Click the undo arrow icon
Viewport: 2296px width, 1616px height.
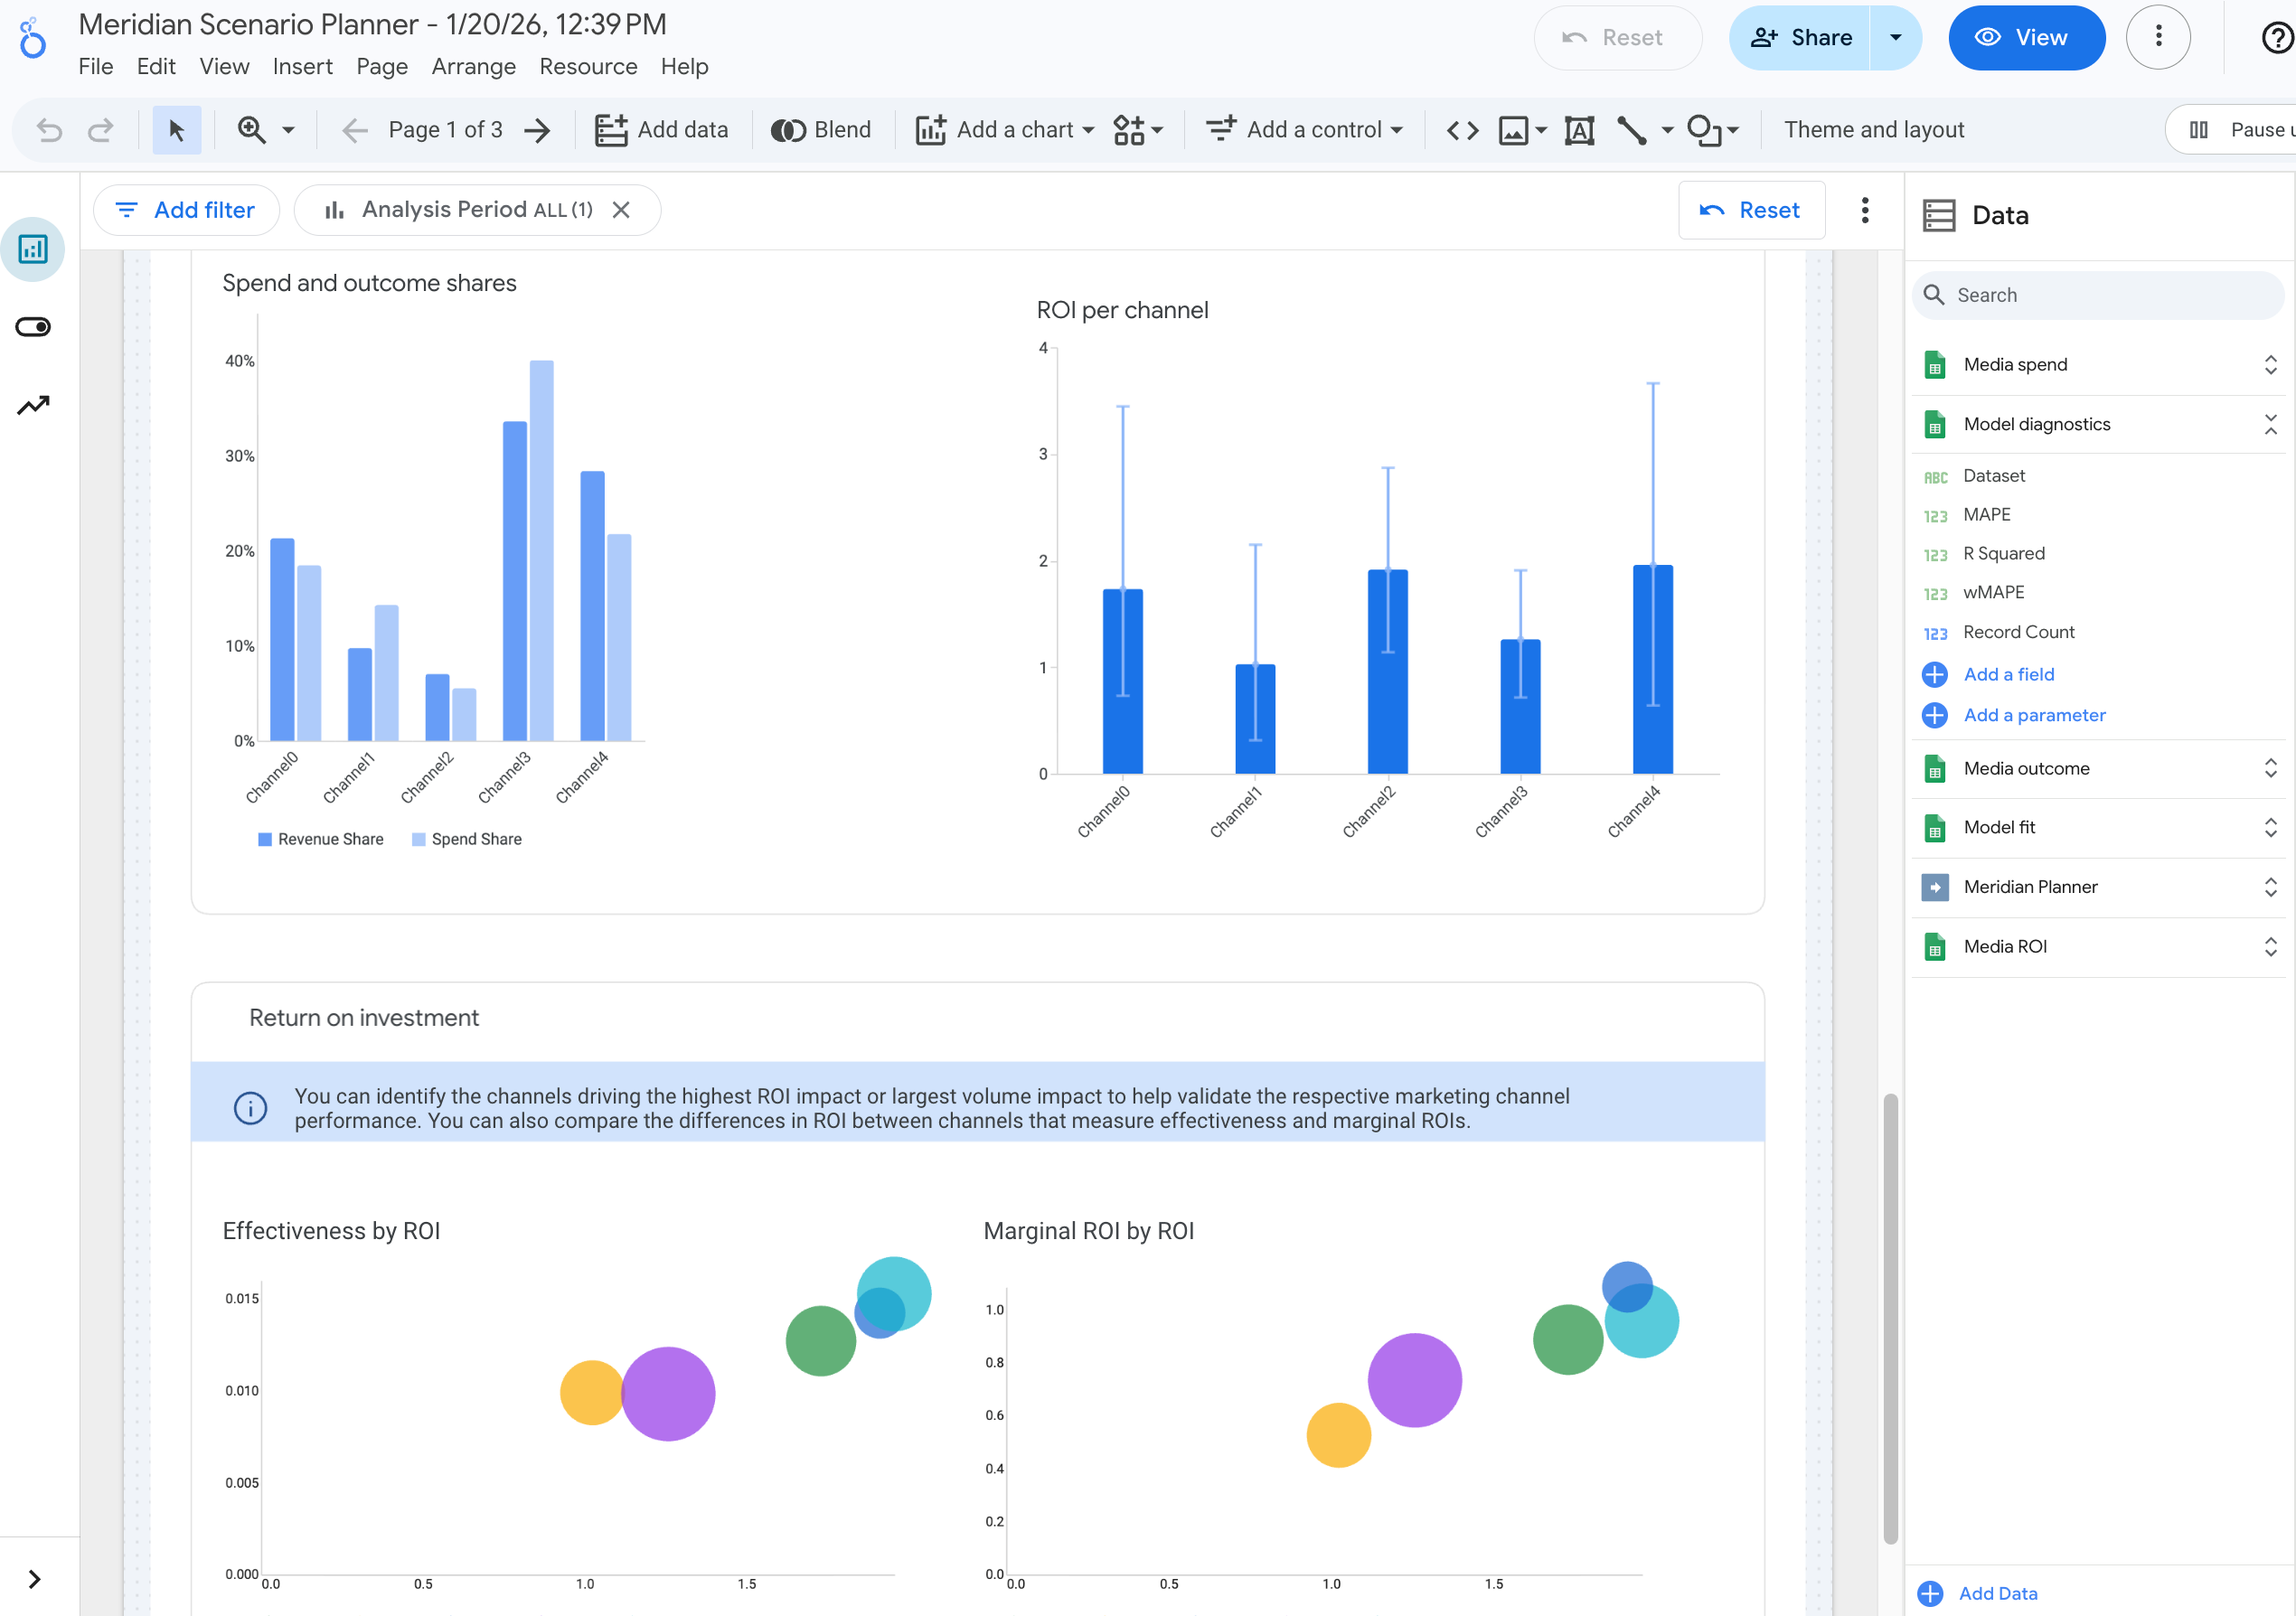pos(49,130)
